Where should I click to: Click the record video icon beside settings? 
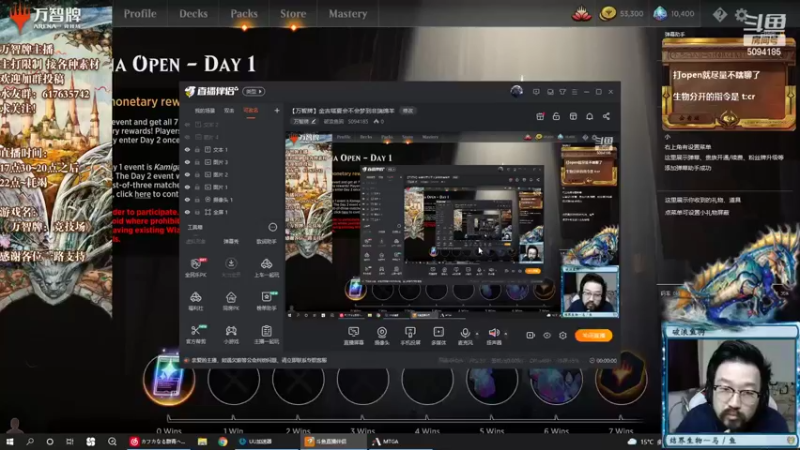(531, 335)
